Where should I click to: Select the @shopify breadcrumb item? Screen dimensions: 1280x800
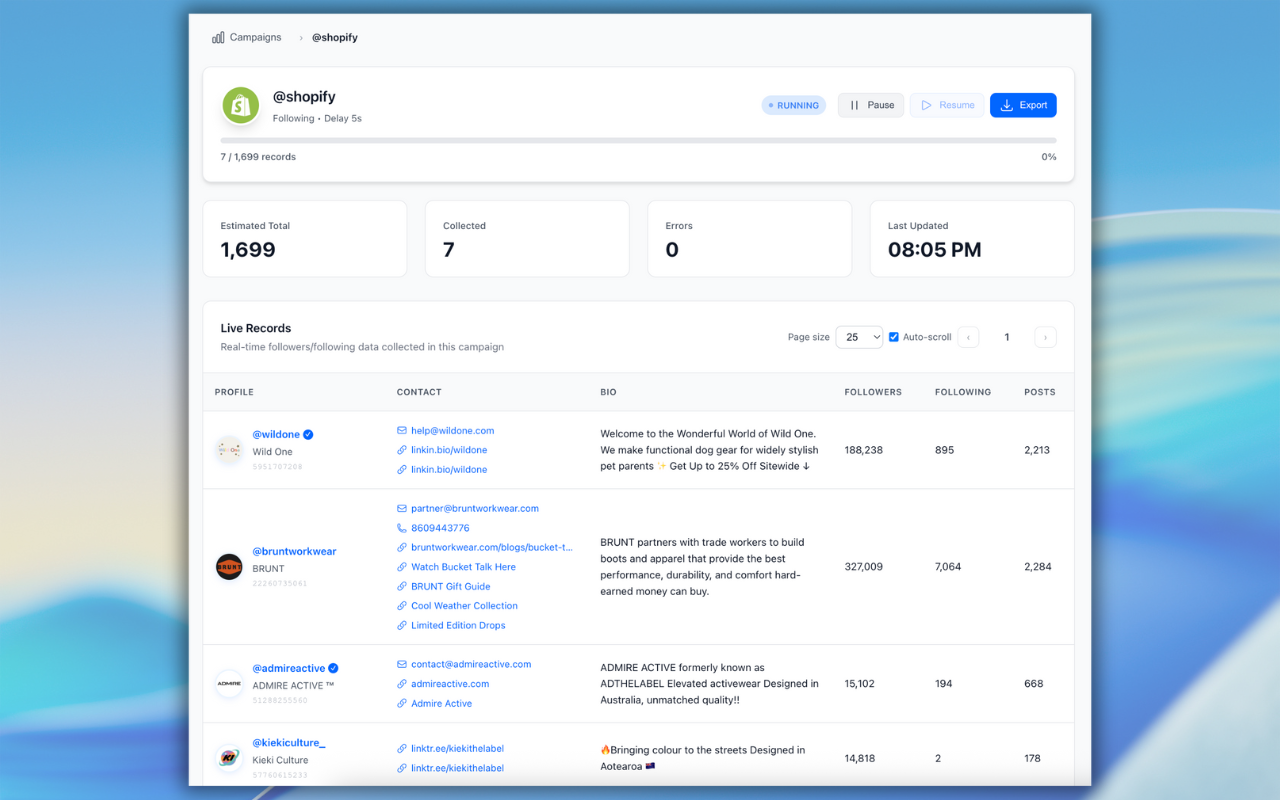[335, 38]
